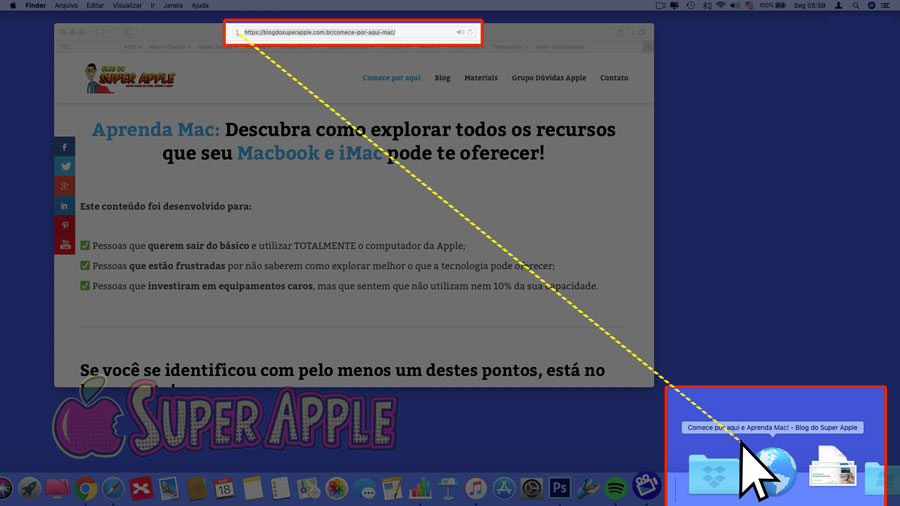900x506 pixels.
Task: Open the Janela menu
Action: coord(172,6)
